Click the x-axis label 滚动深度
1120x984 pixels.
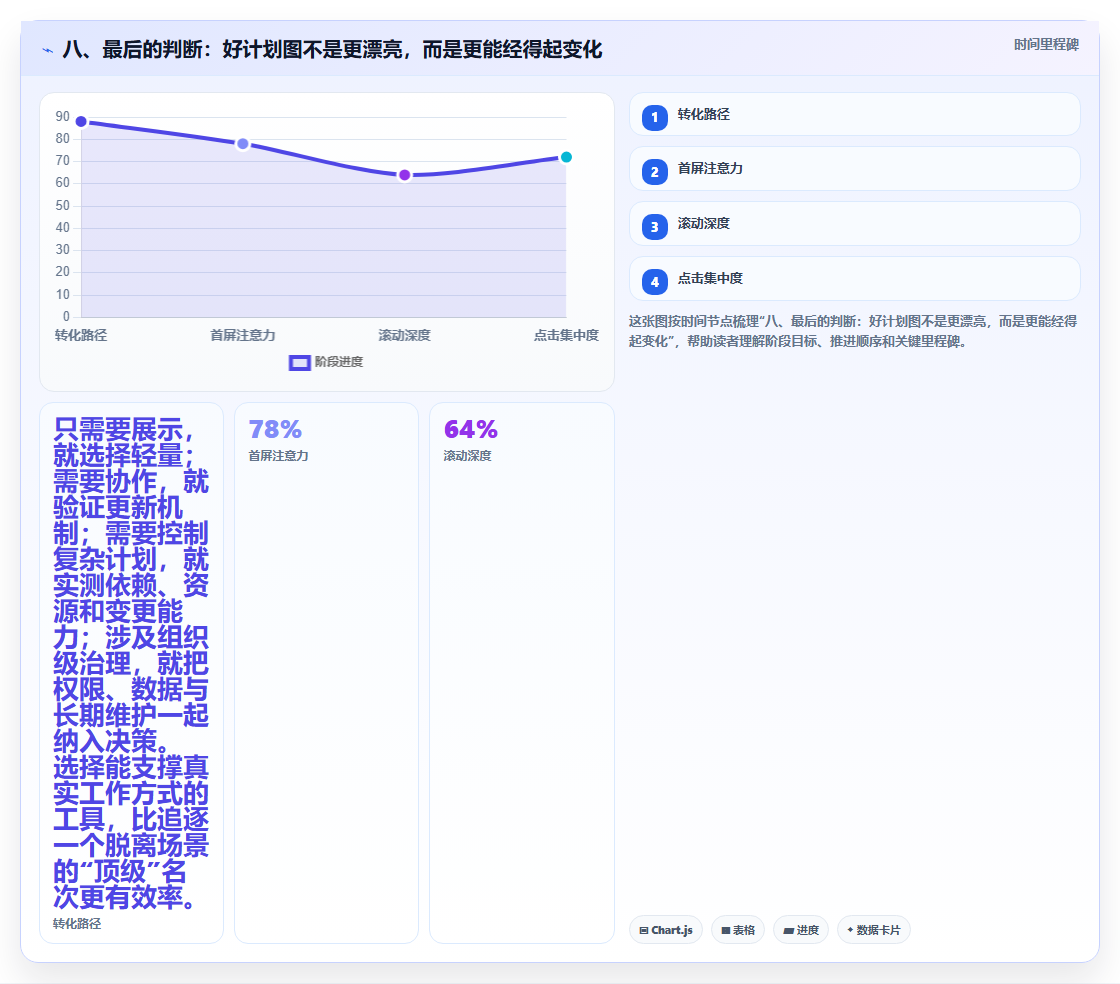[405, 335]
